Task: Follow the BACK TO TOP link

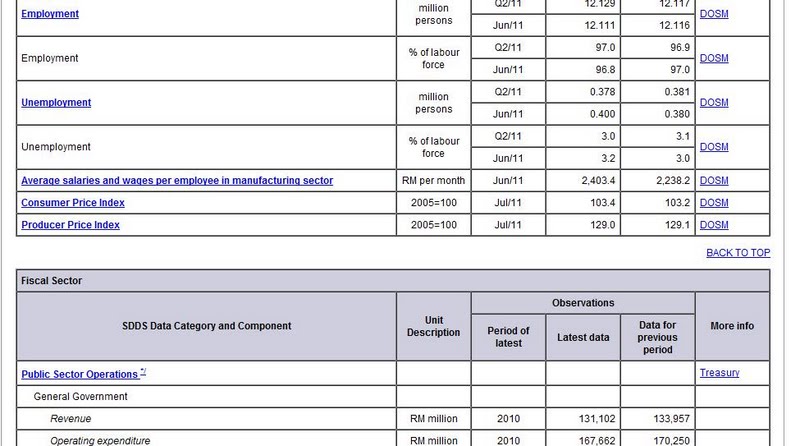Action: pos(738,253)
